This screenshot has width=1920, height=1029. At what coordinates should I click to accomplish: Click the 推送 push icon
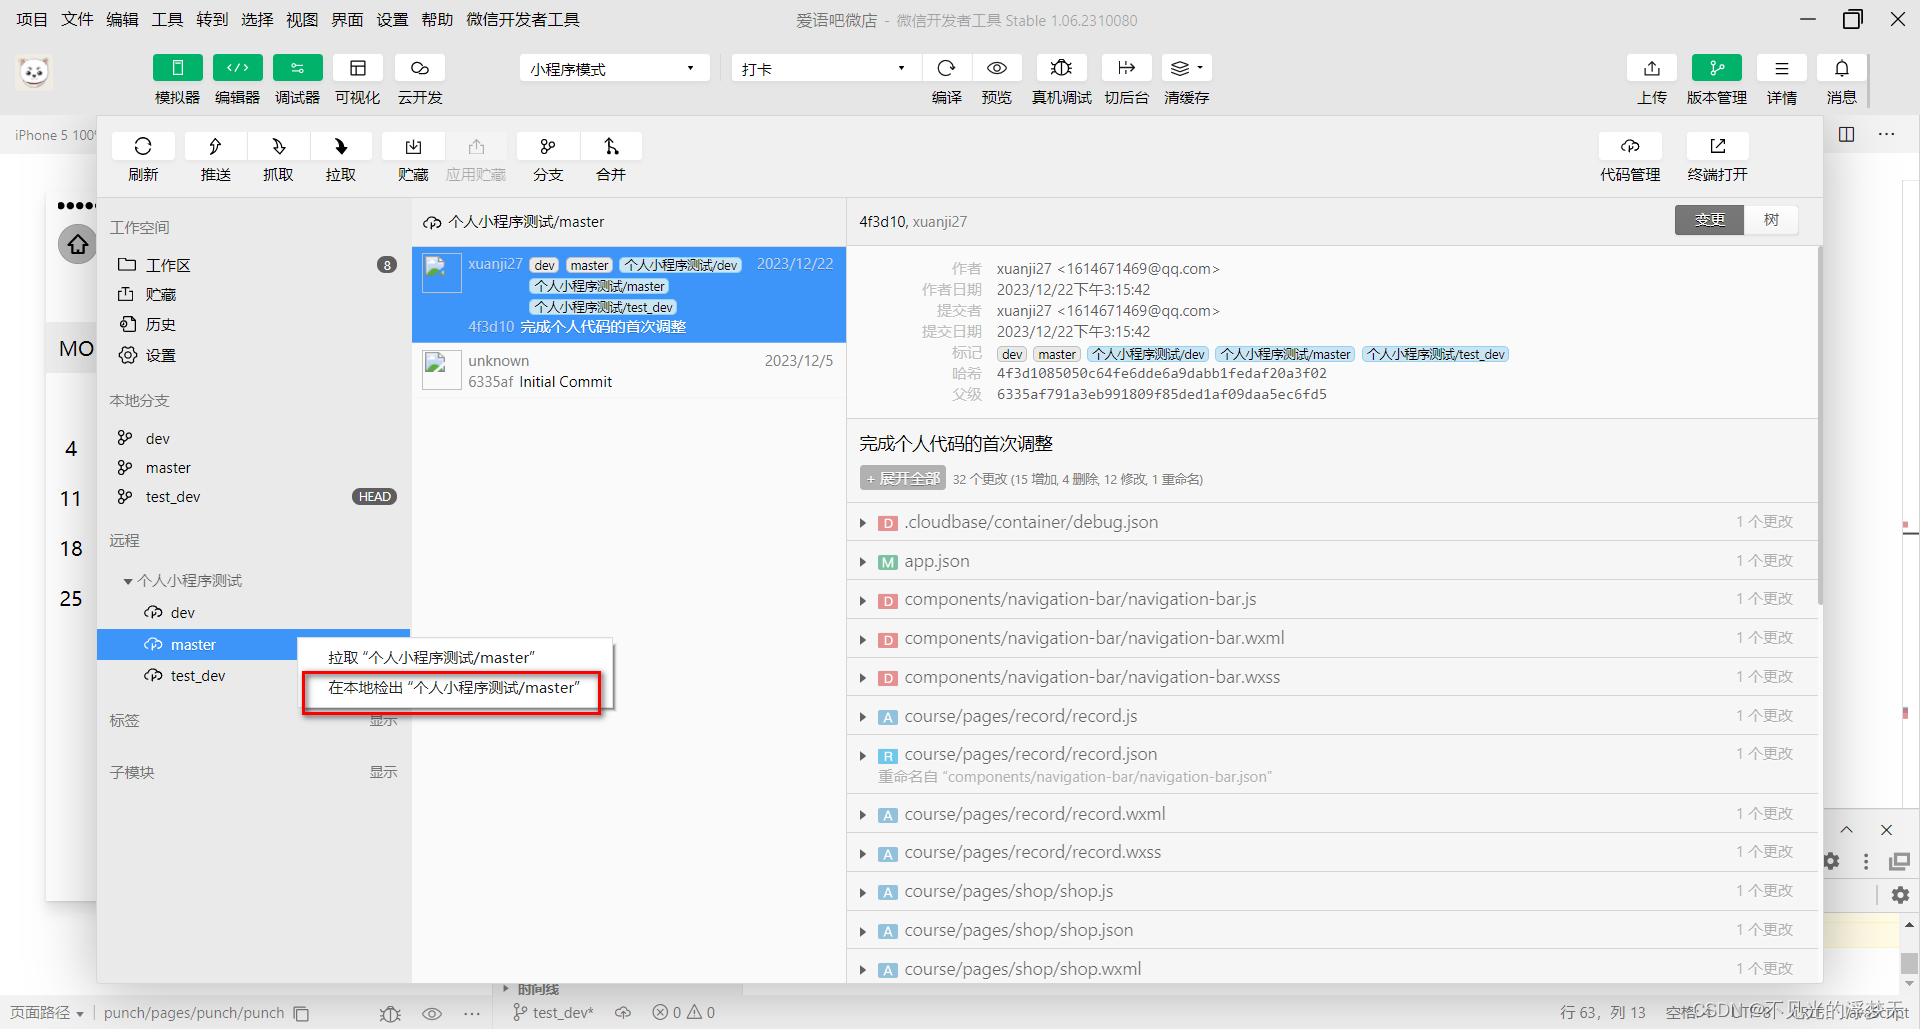[x=215, y=147]
